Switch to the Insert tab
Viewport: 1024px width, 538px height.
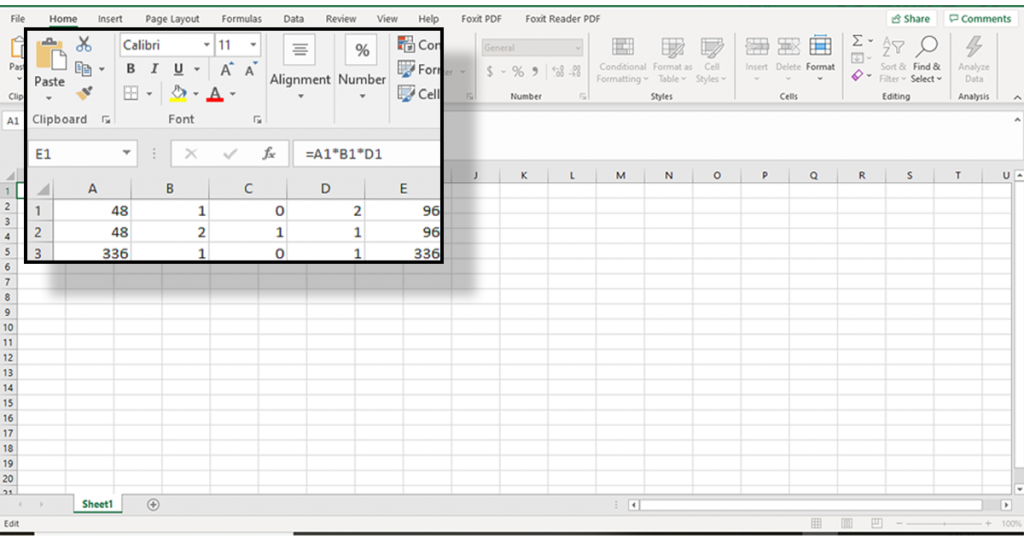[x=110, y=19]
